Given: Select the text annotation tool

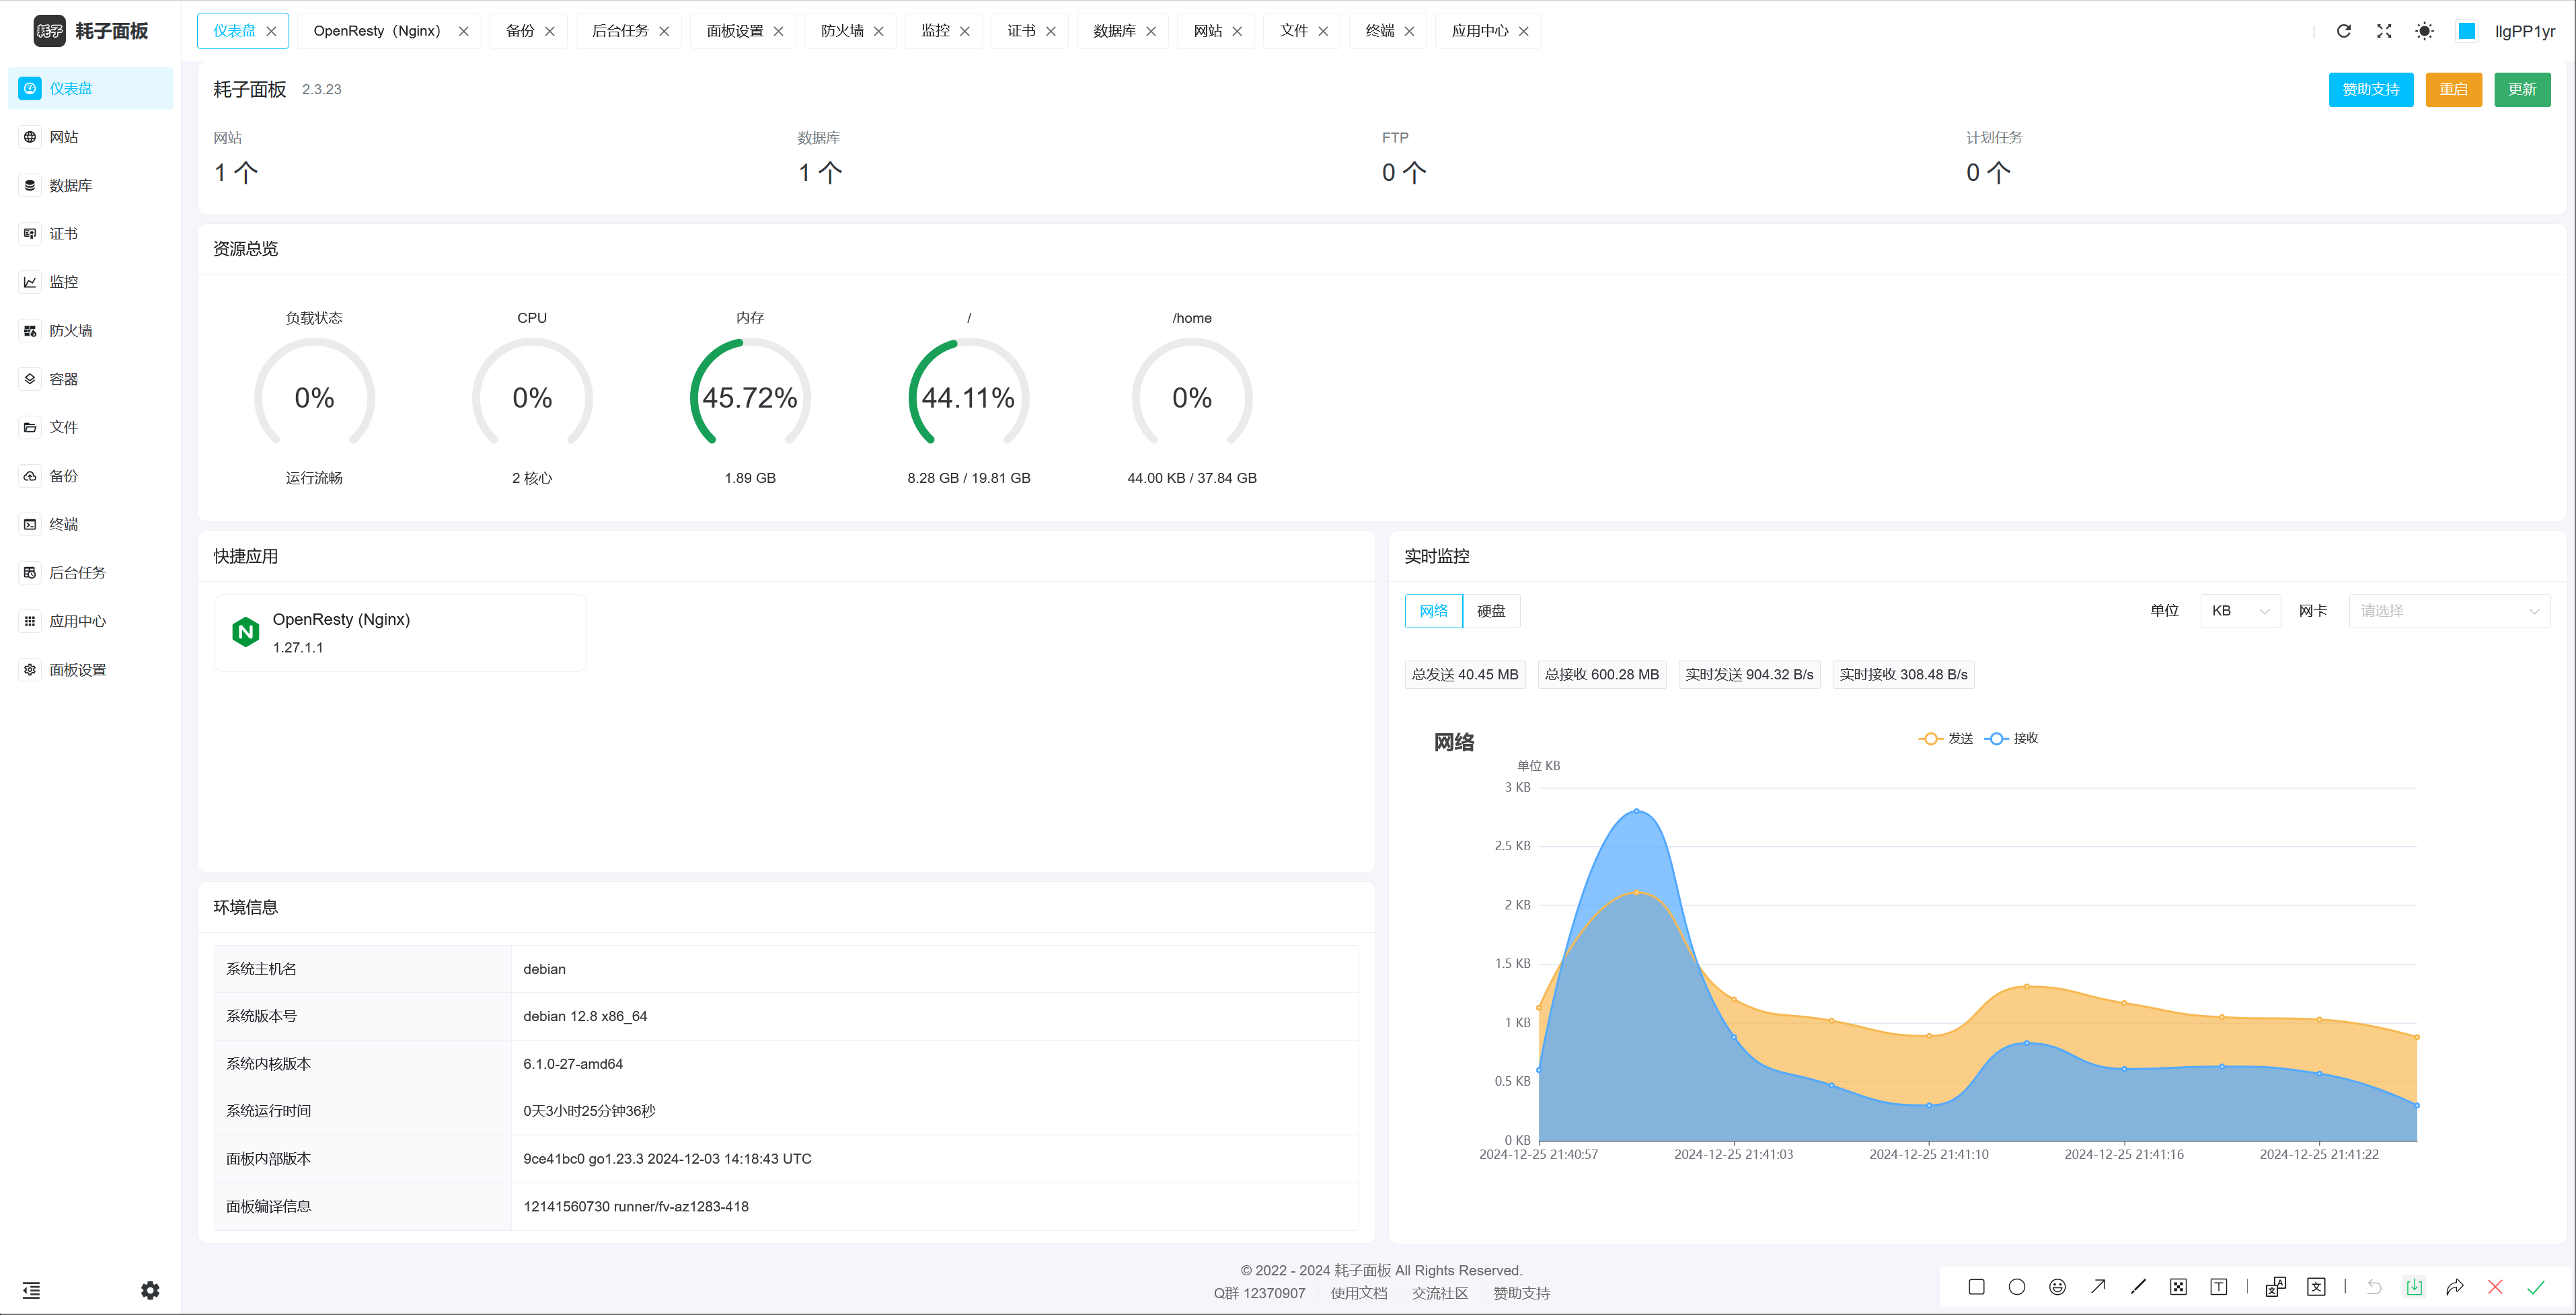Looking at the screenshot, I should click(2219, 1287).
